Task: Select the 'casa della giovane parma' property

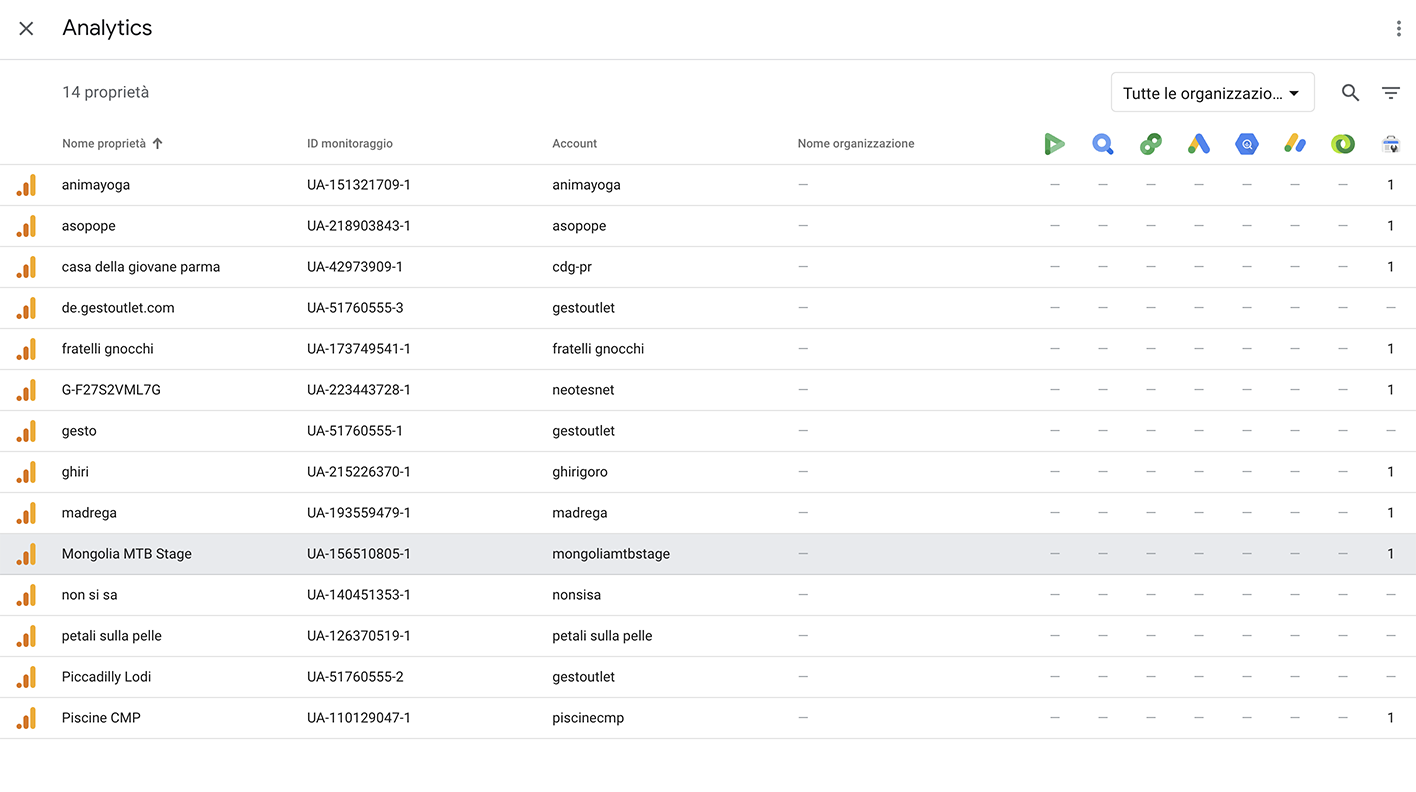Action: coord(141,267)
